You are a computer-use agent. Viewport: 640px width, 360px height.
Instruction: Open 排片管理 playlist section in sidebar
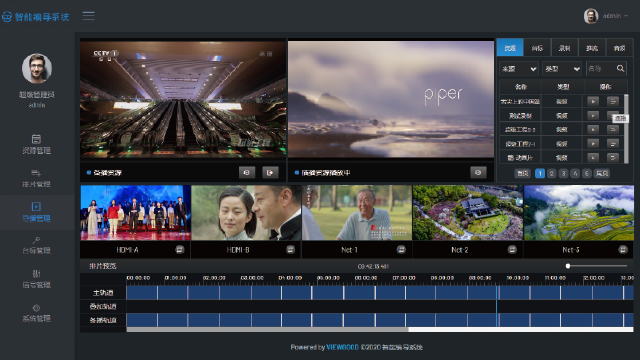(x=36, y=178)
